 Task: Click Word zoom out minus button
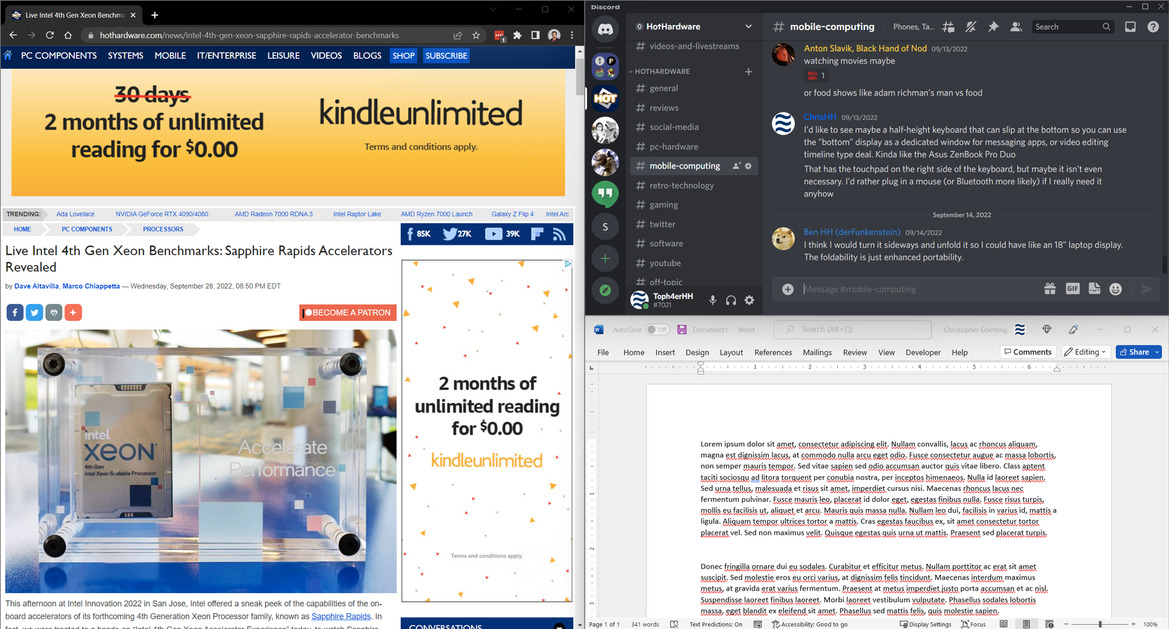click(1067, 624)
